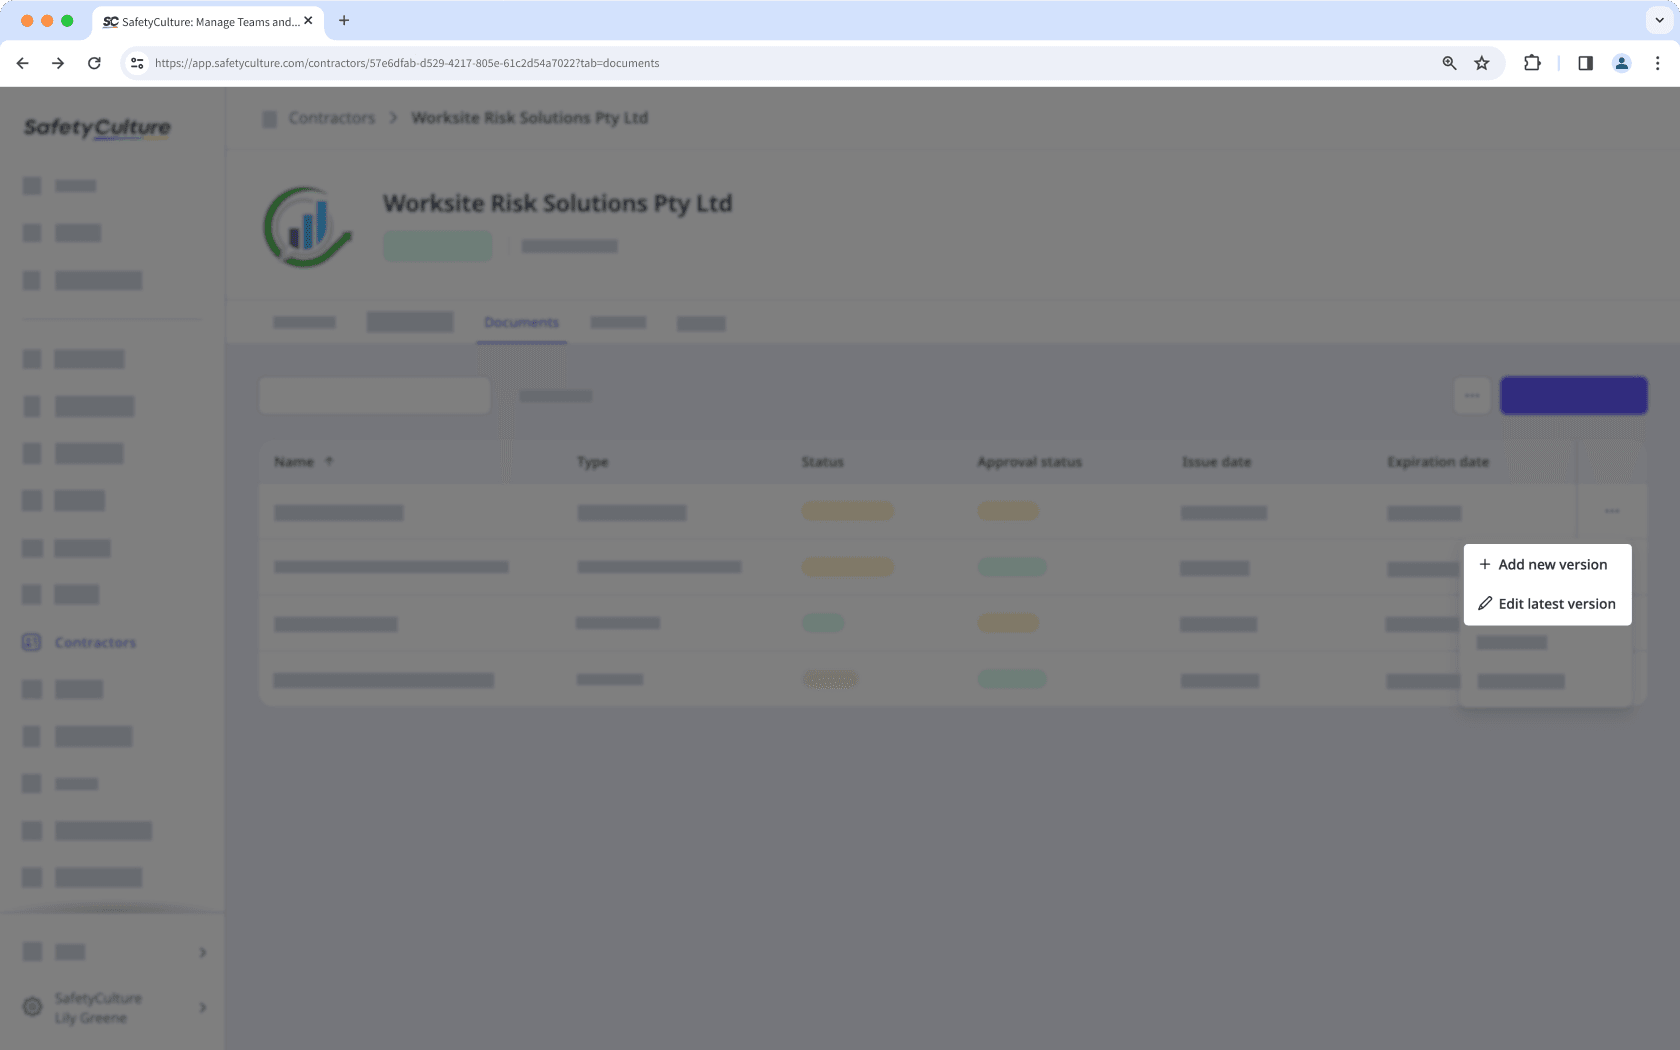Open the Chrome profile avatar

click(x=1621, y=62)
